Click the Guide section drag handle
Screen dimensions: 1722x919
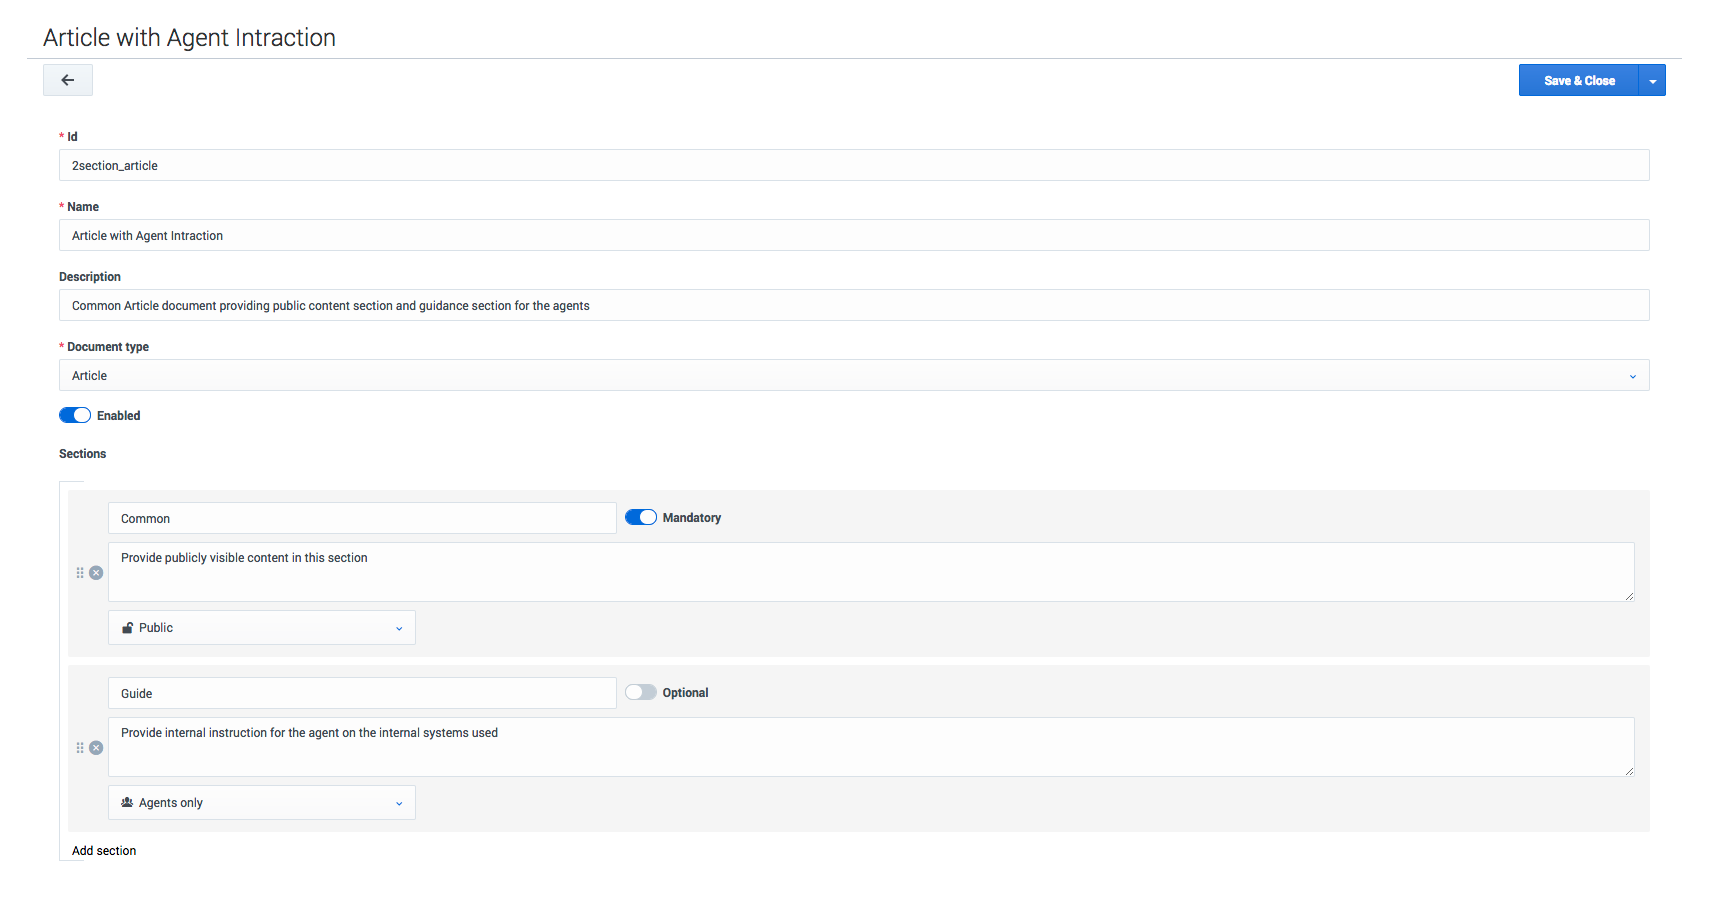pos(80,748)
